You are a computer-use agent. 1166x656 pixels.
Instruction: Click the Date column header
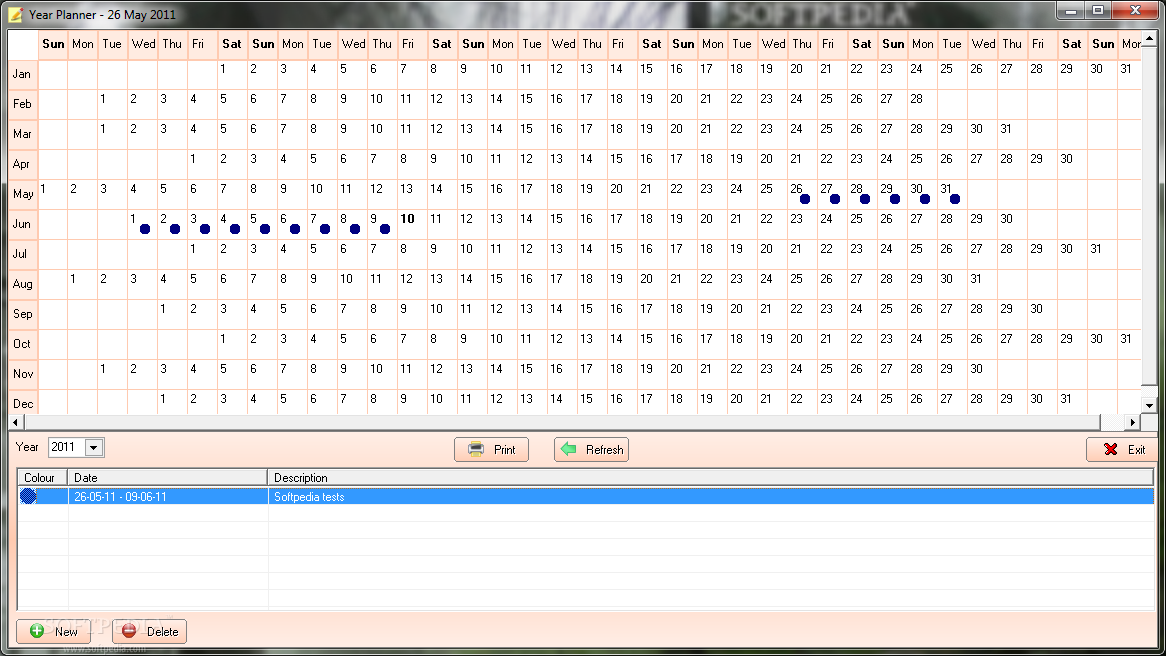point(167,477)
